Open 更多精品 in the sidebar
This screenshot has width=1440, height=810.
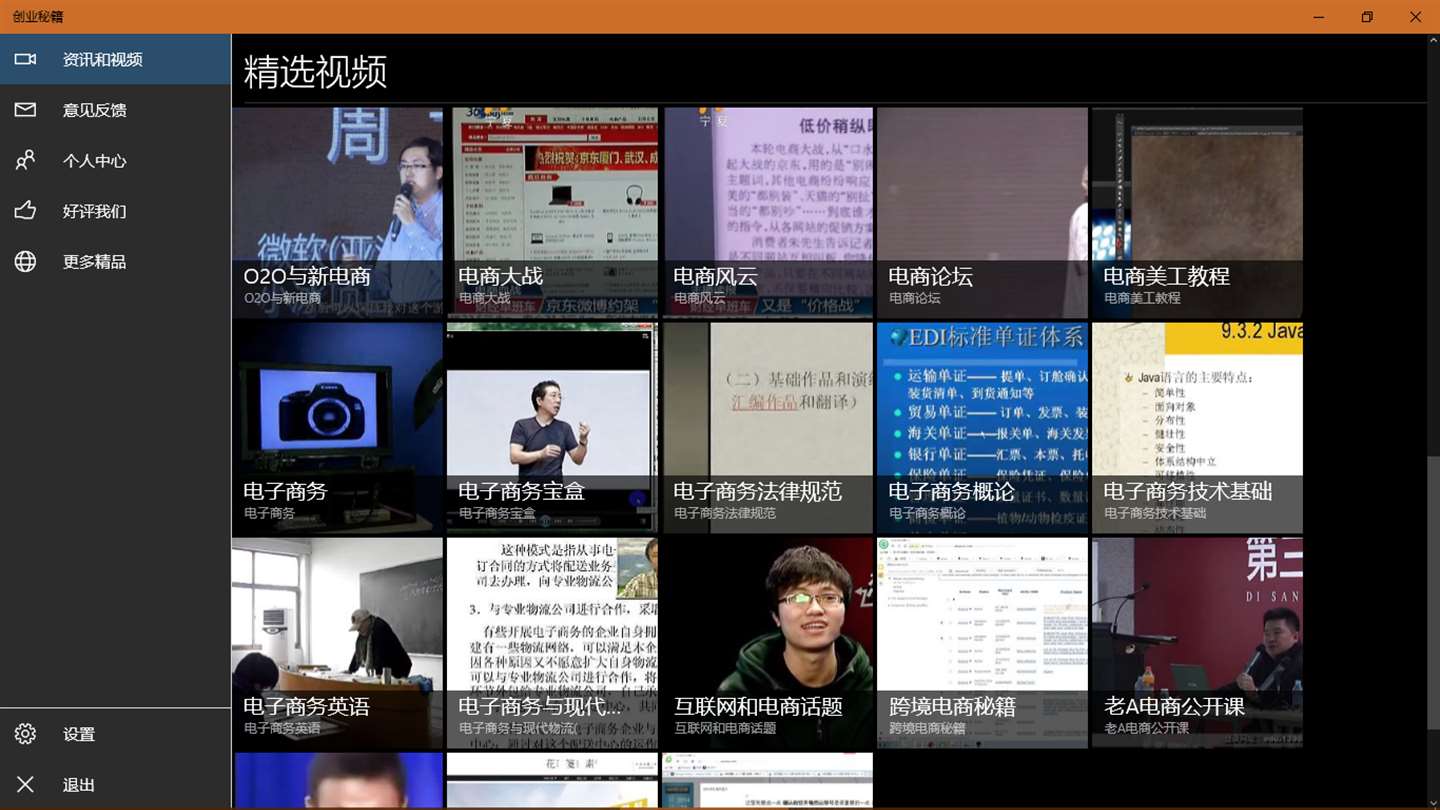tap(115, 261)
